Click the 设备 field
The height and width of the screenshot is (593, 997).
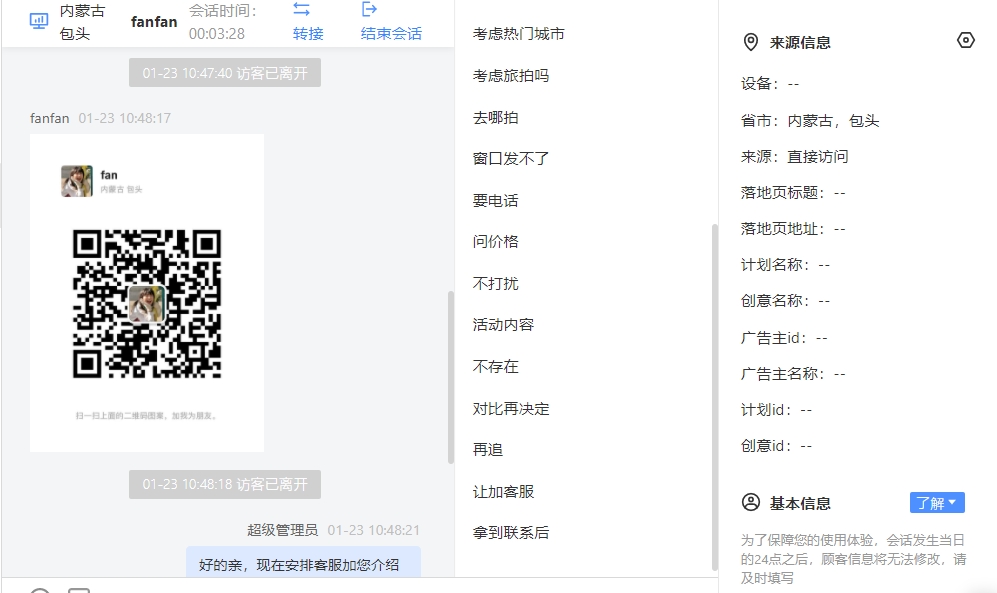(x=770, y=83)
